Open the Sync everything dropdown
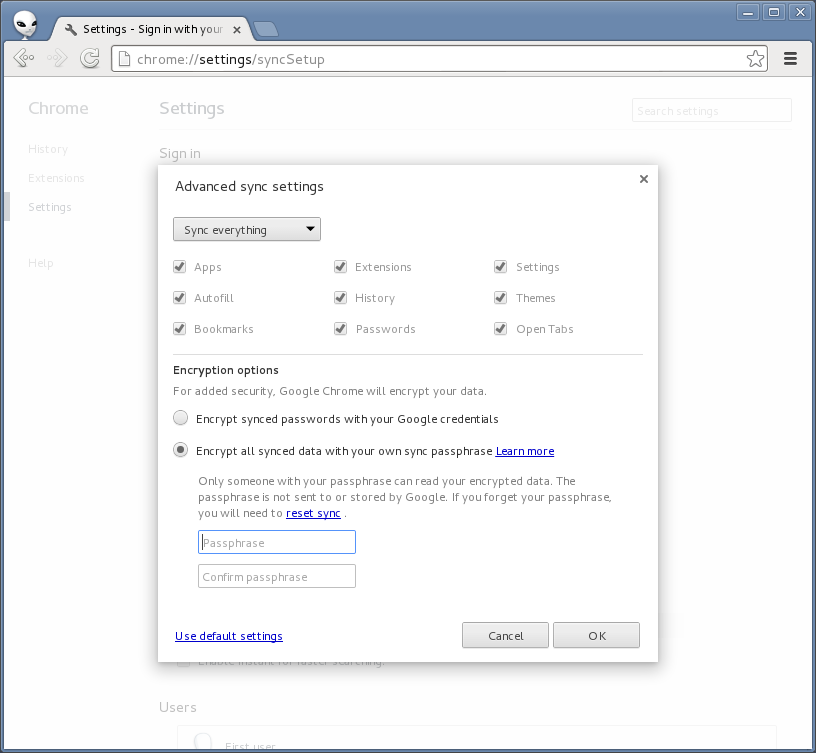 coord(246,229)
